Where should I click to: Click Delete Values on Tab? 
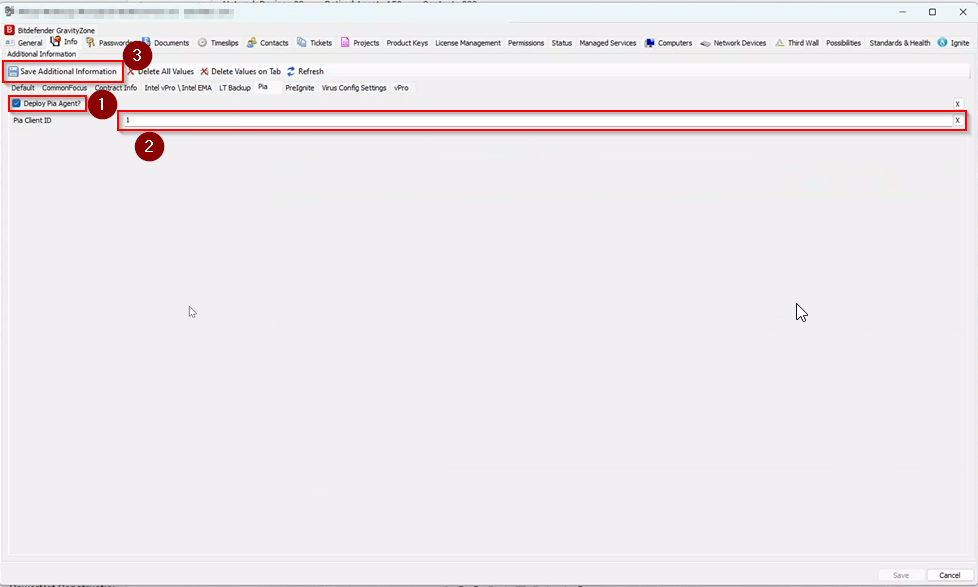pyautogui.click(x=241, y=72)
